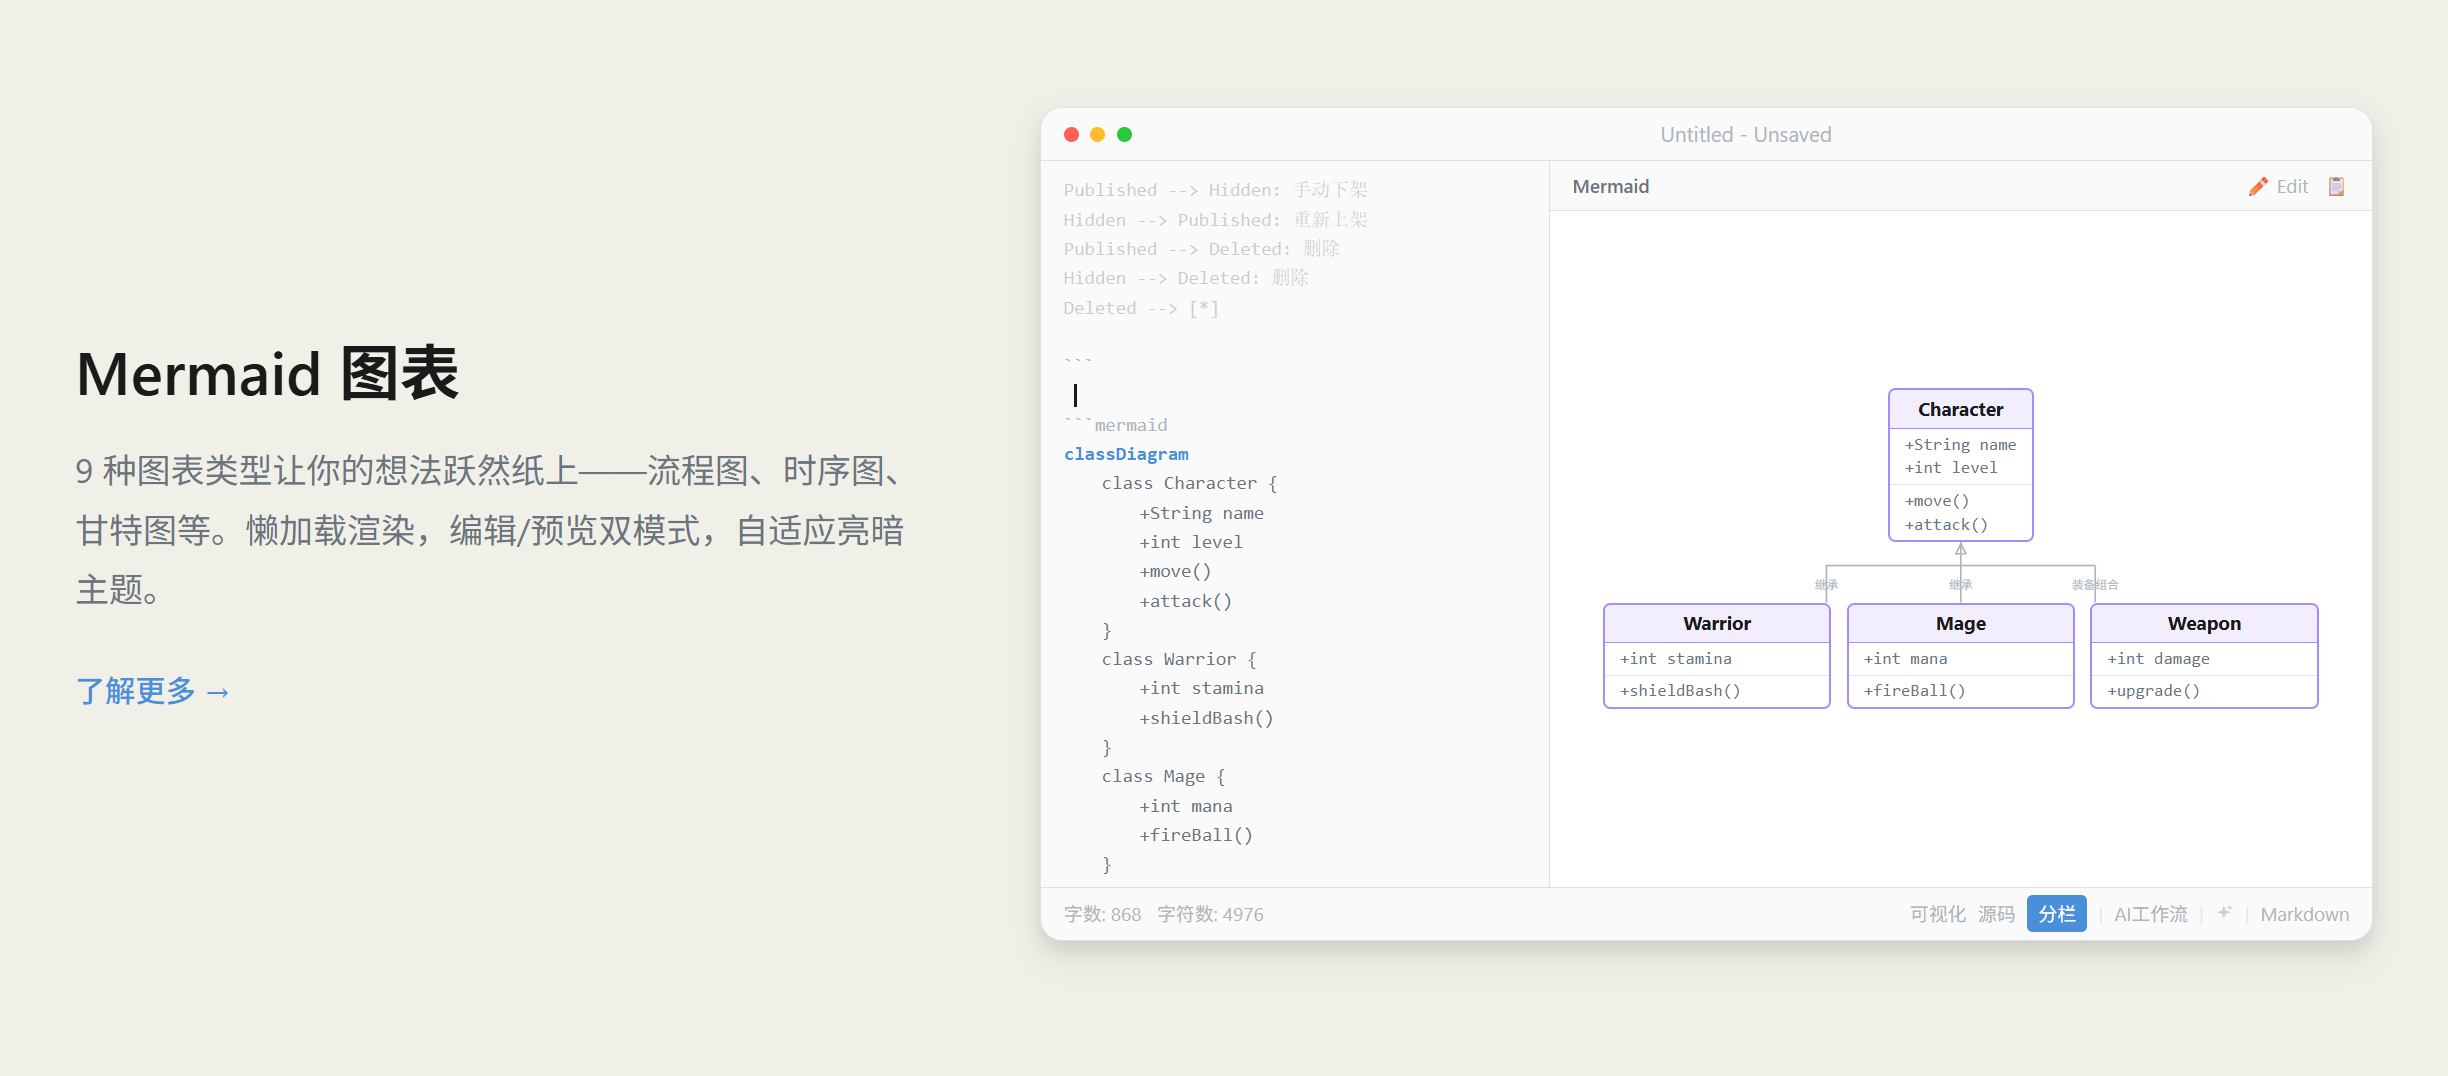This screenshot has width=2448, height=1076.
Task: Follow the 了解更多 link
Action: [153, 691]
